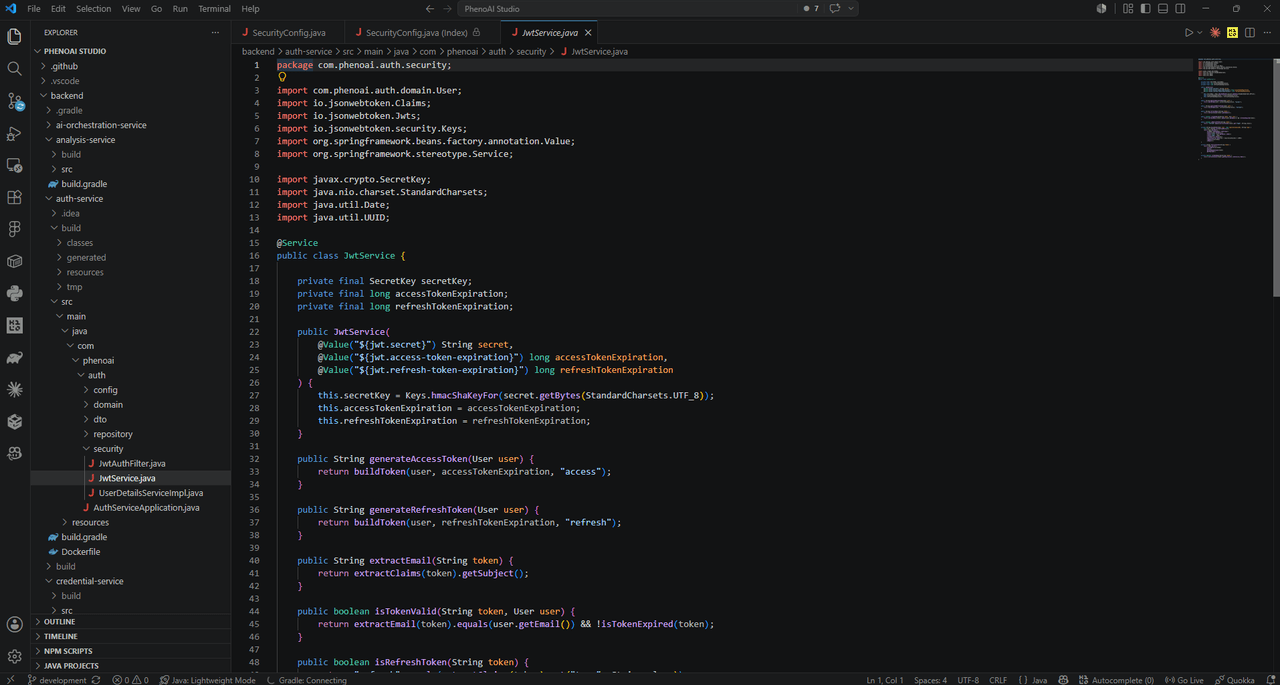Click the lightbulb code action icon
The width and height of the screenshot is (1280, 685).
[282, 77]
